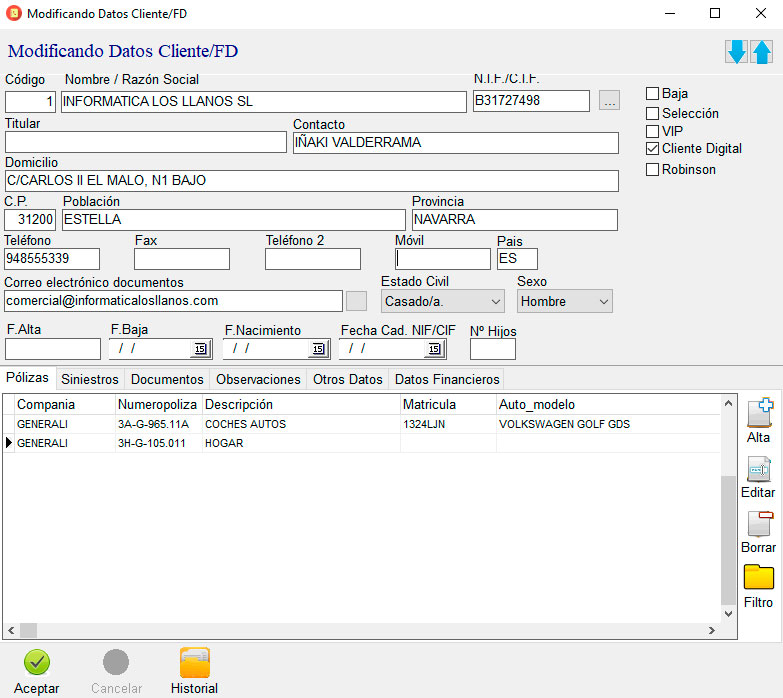Image resolution: width=783 pixels, height=698 pixels.
Task: Click the Nº Hijos field
Action: (493, 349)
